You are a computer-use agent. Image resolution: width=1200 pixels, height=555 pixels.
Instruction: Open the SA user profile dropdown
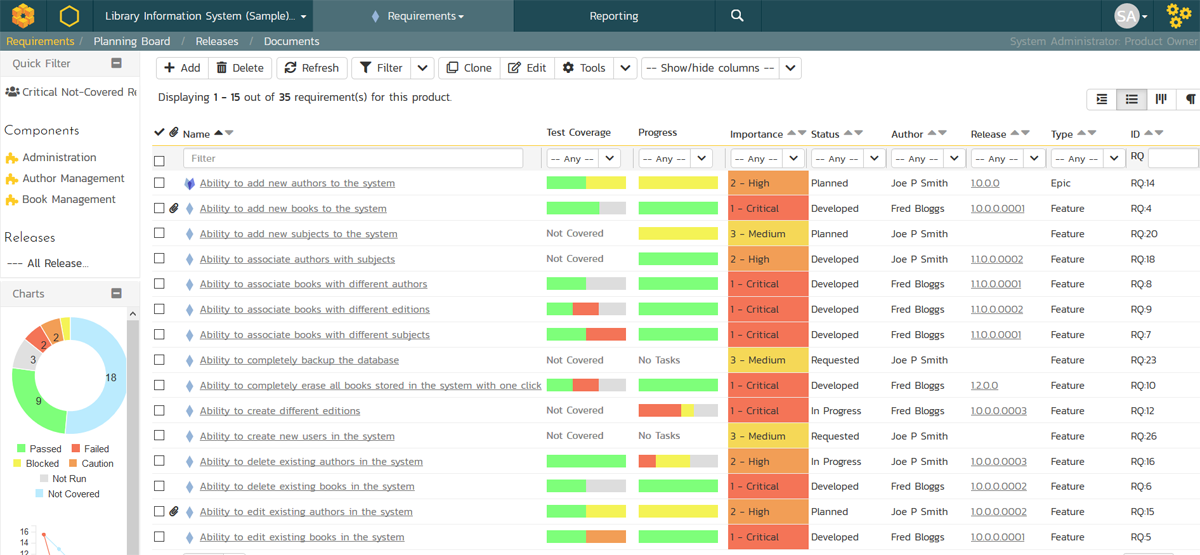tap(1131, 16)
